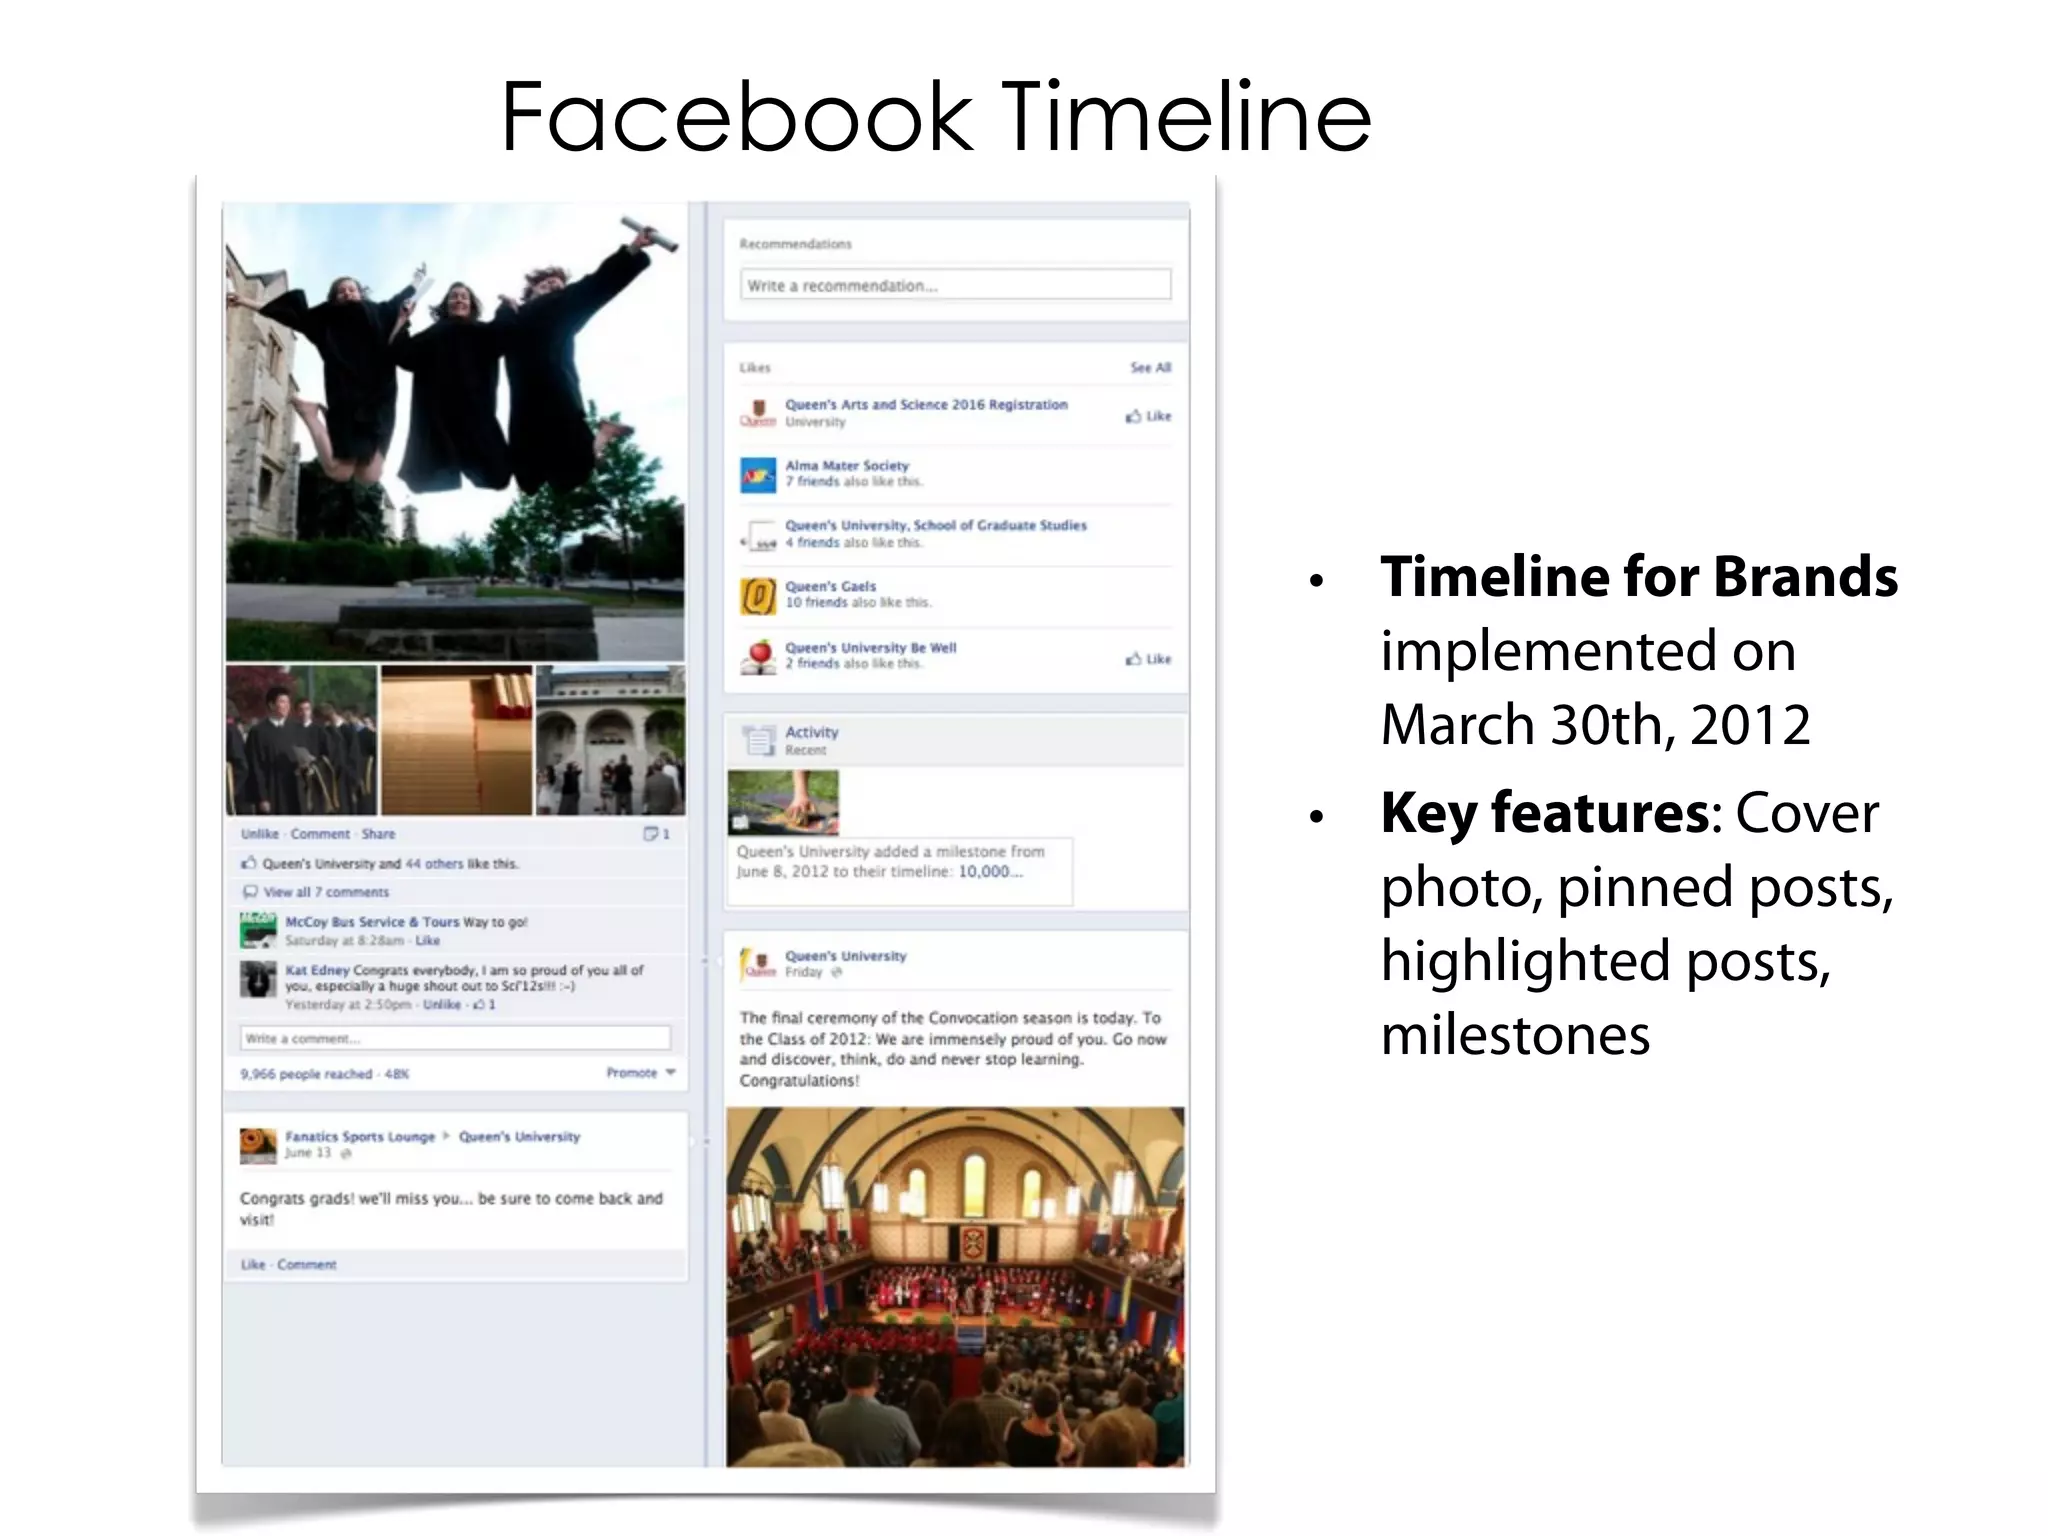
Task: Open Queen's Gaels page link
Action: 830,586
